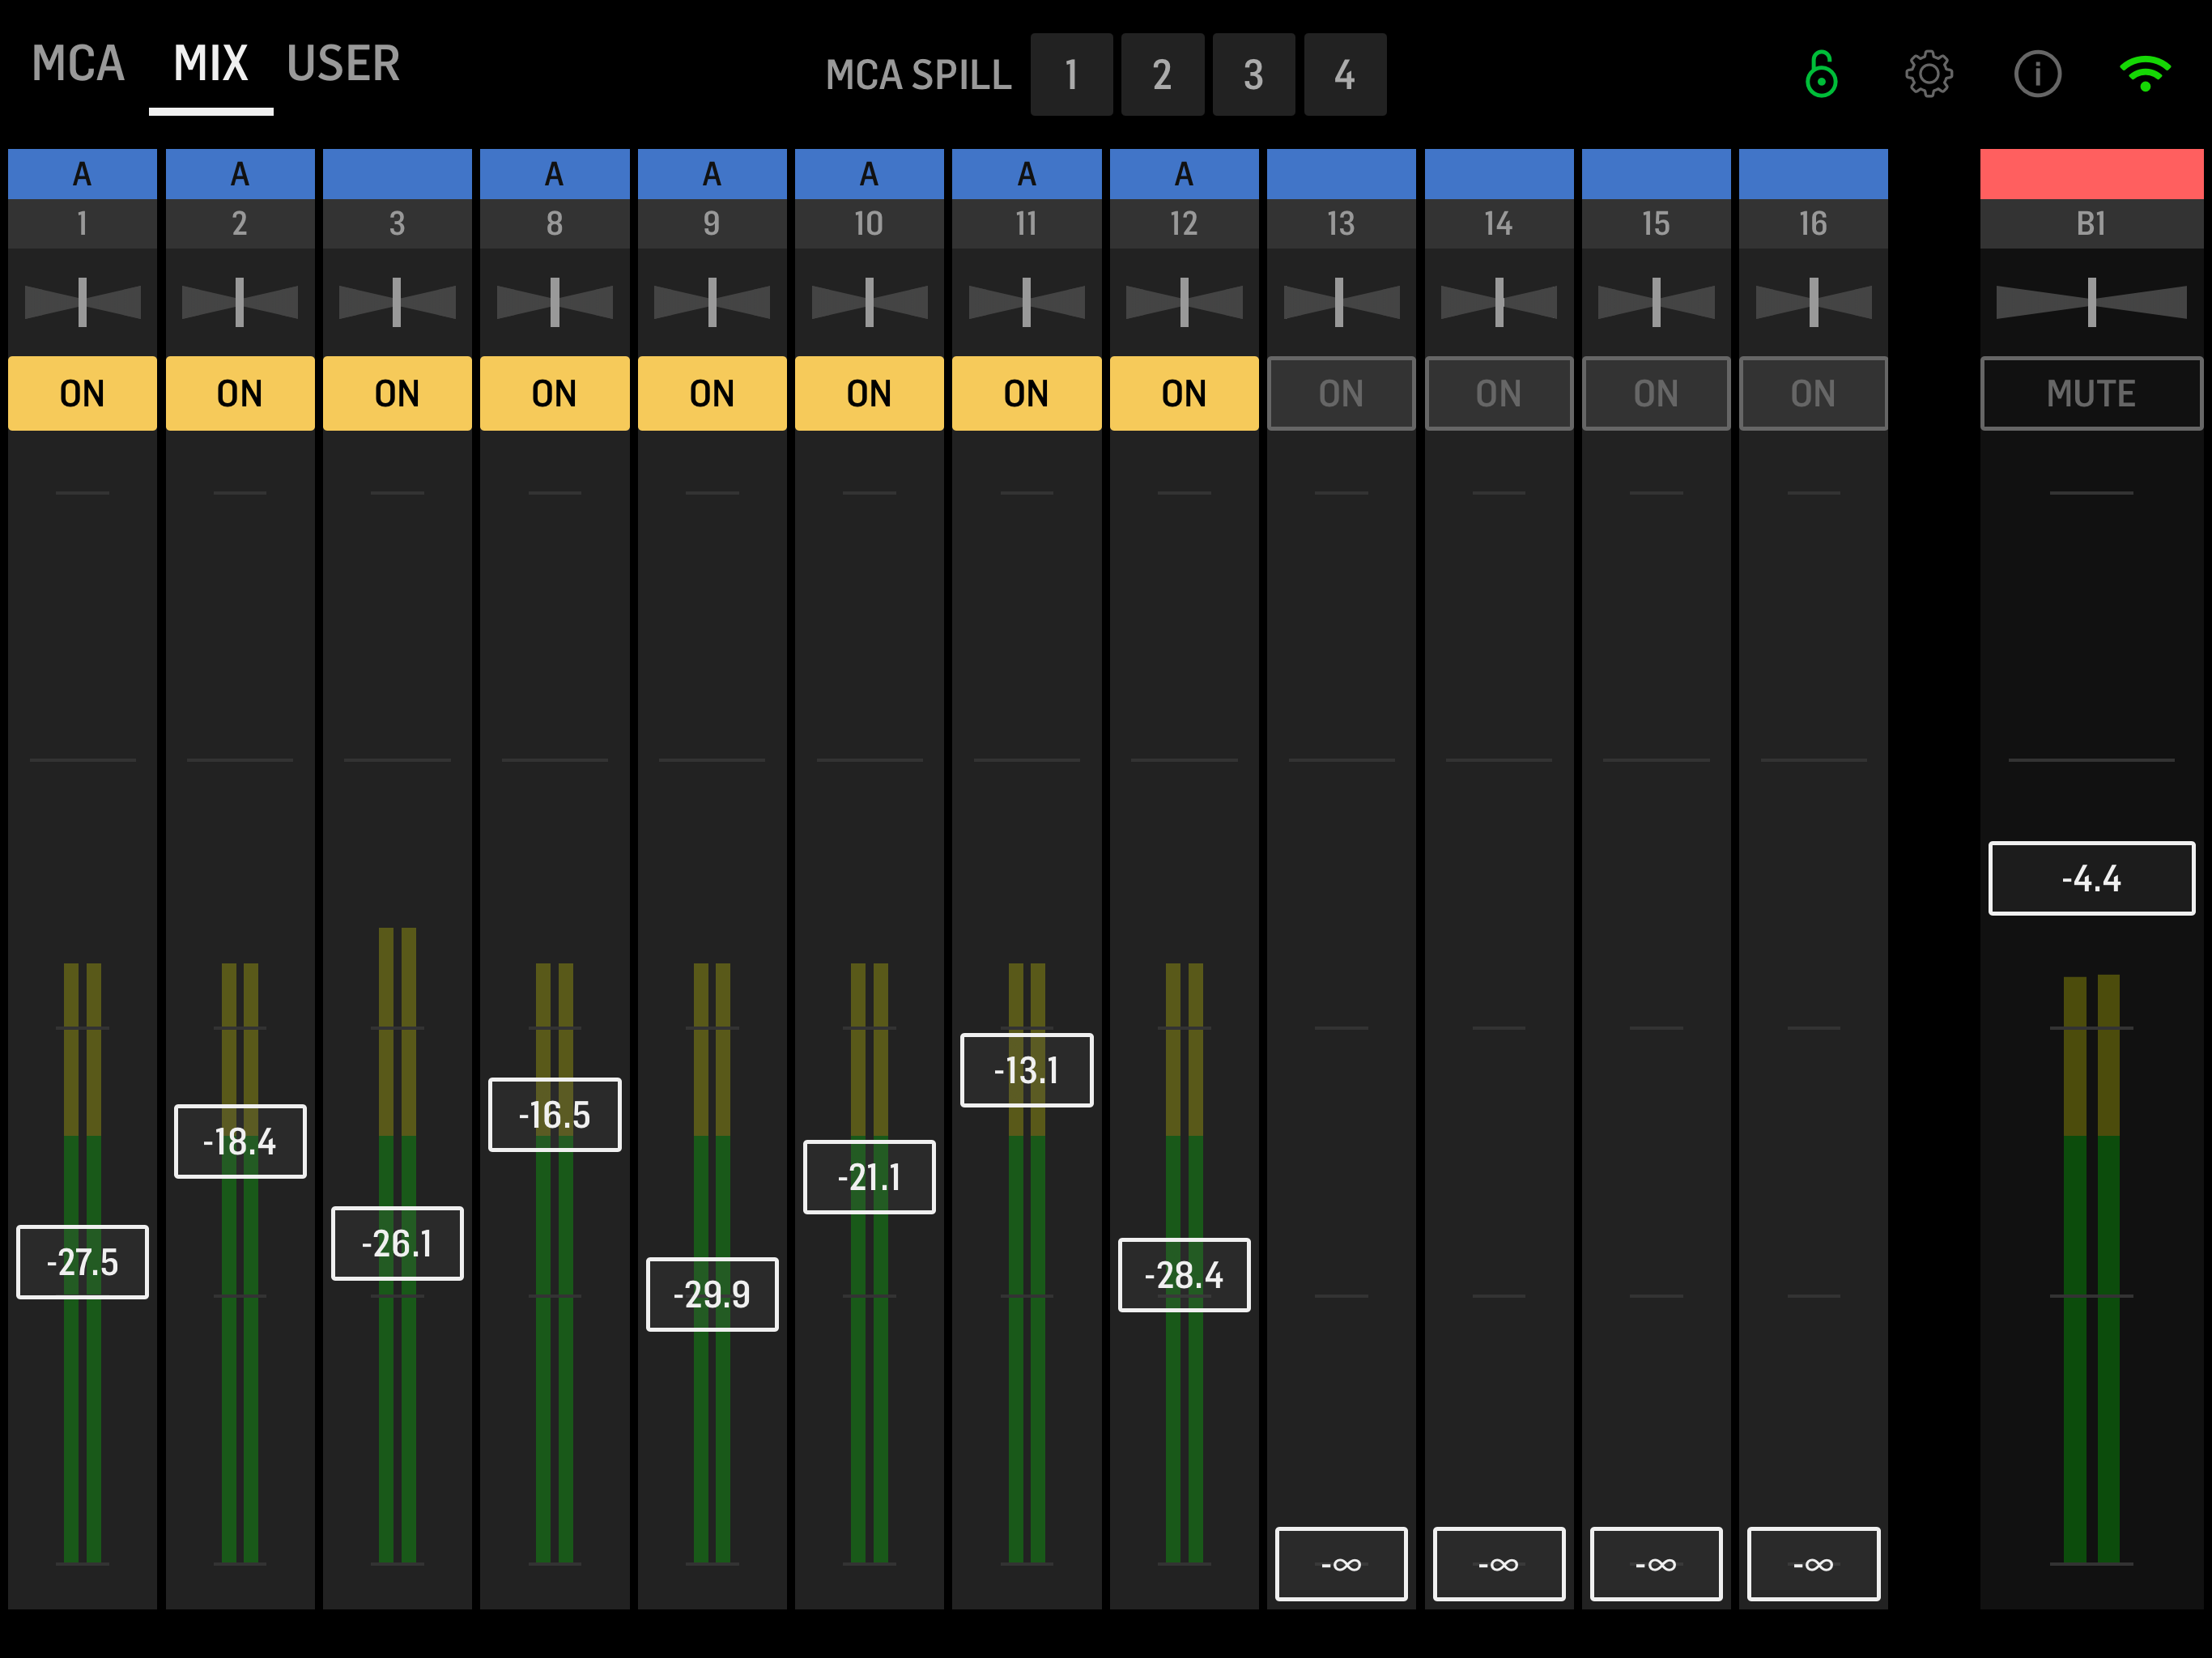Click channel 8 fader at -16.5
This screenshot has width=2212, height=1658.
555,1114
